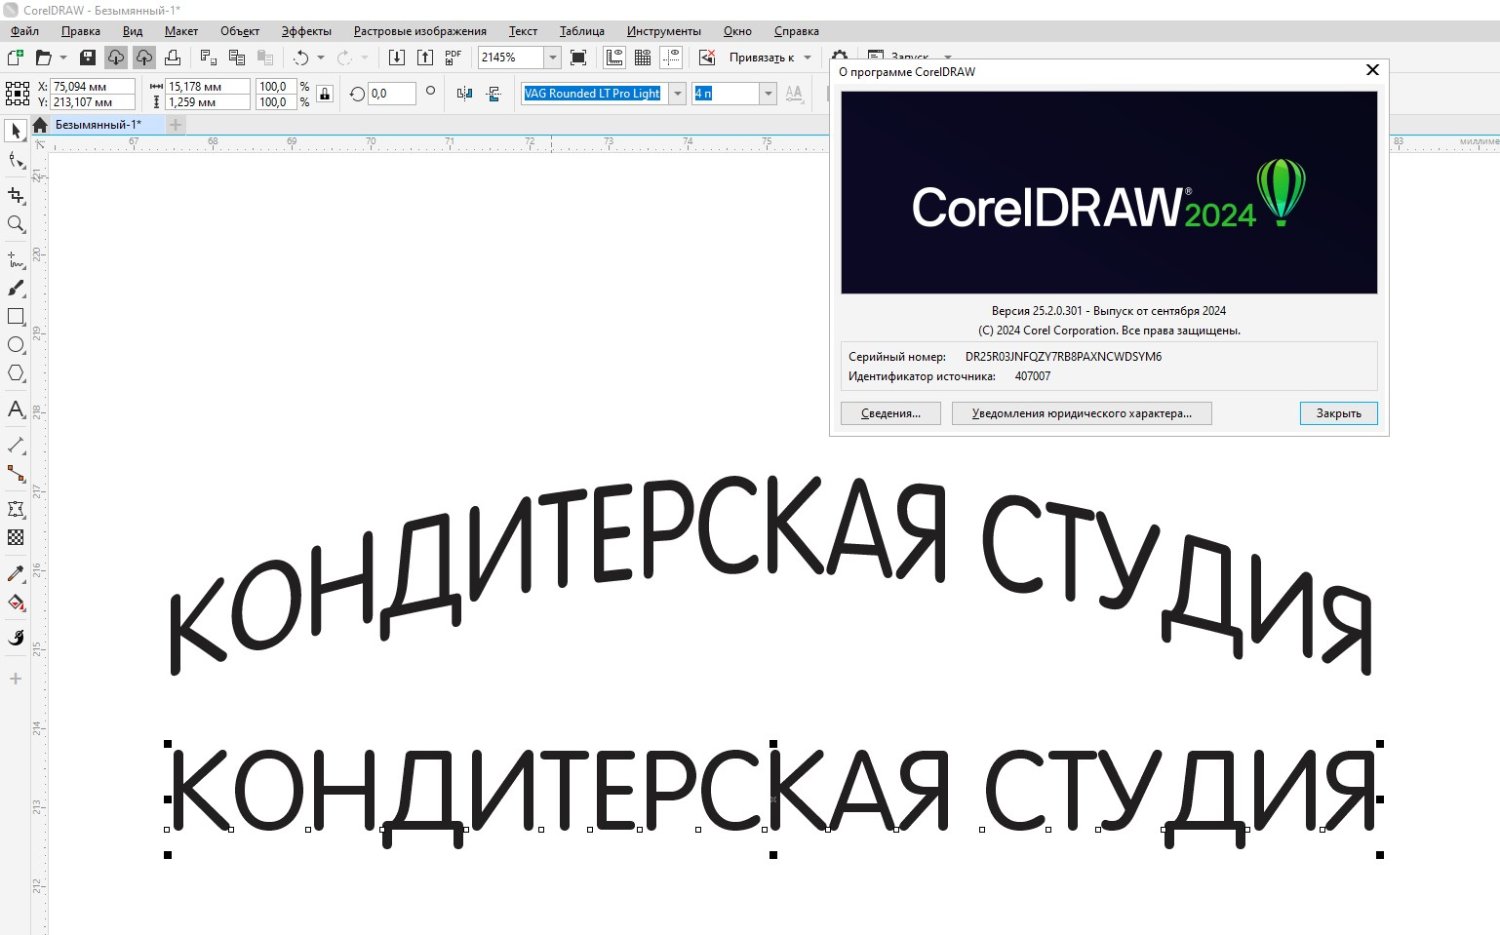Open the Макет menu
Image resolution: width=1500 pixels, height=935 pixels.
[181, 31]
